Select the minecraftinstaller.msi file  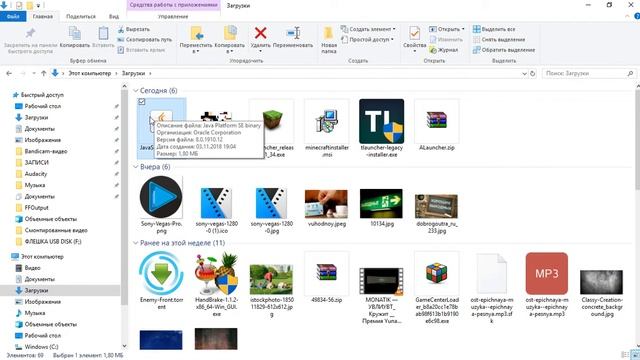(x=327, y=128)
